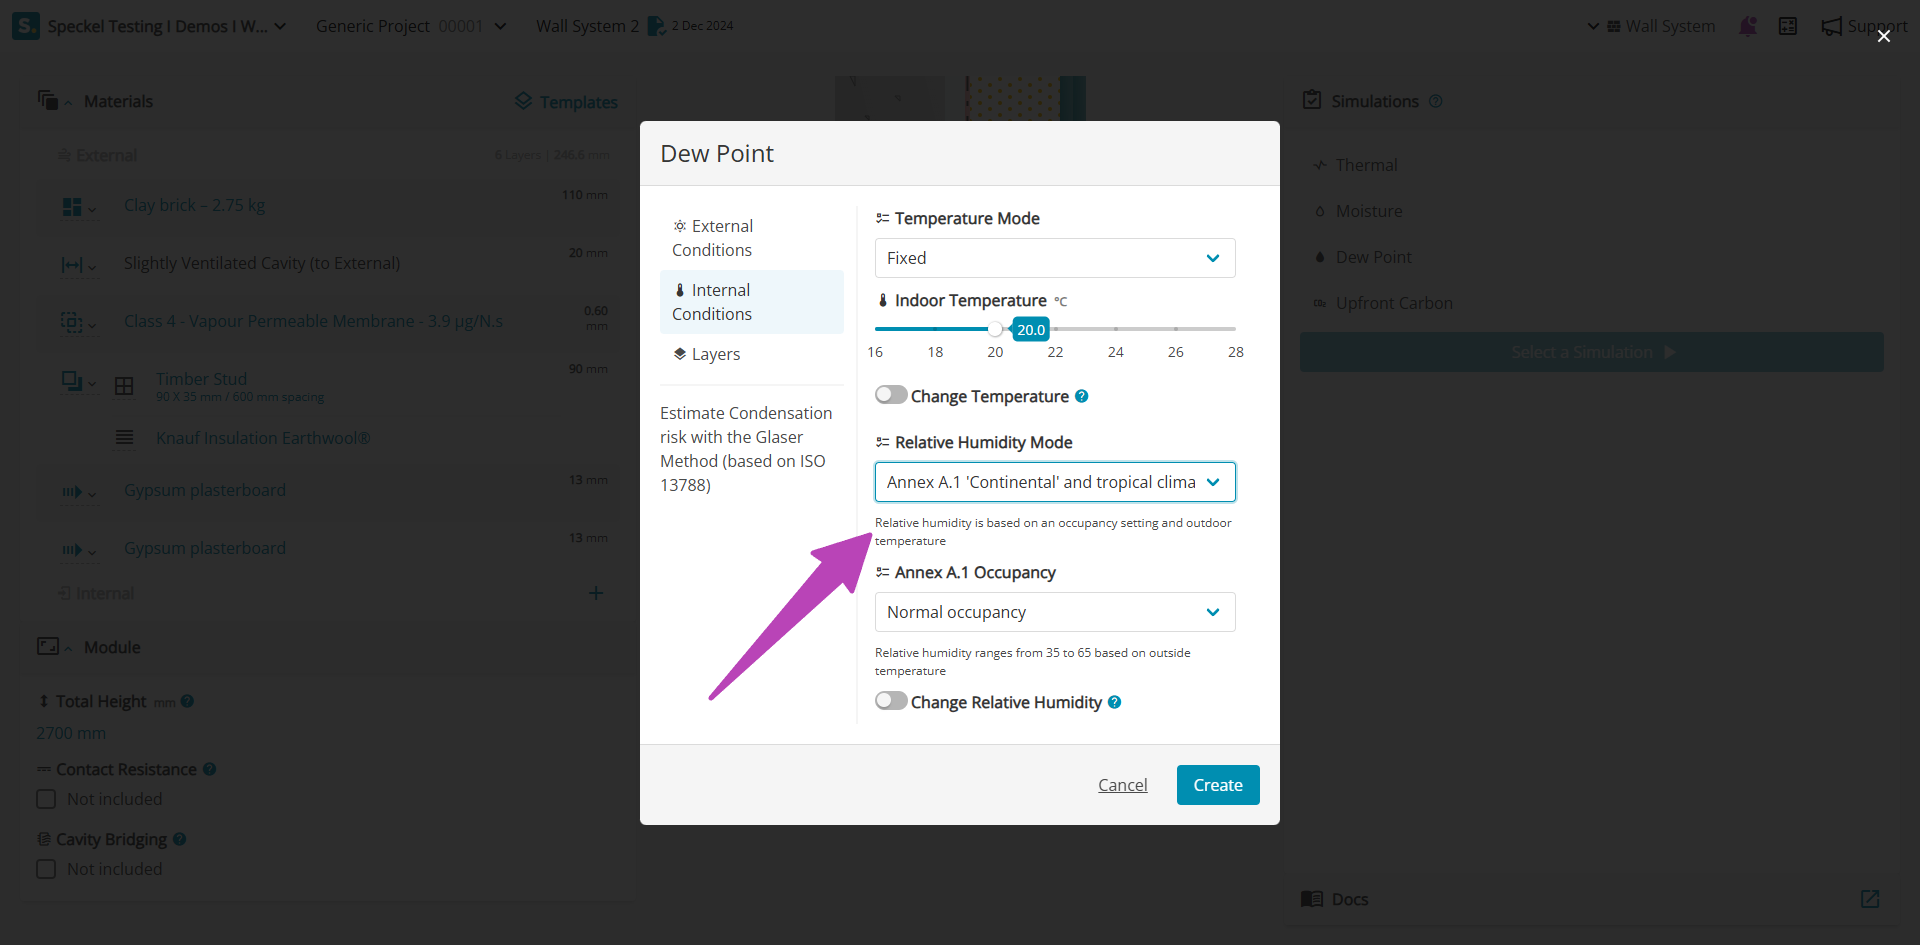This screenshot has height=945, width=1920.
Task: Click the Templates layers icon
Action: [523, 101]
